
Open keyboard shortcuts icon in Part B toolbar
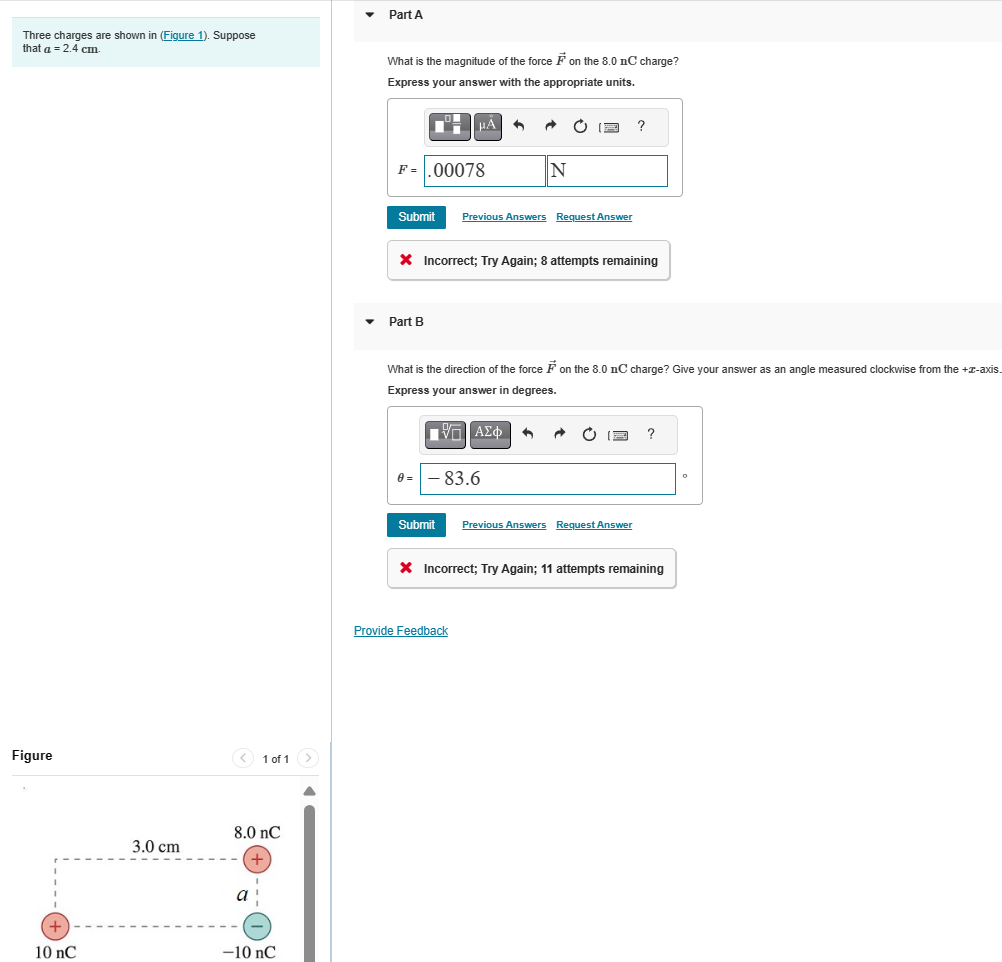pos(621,434)
